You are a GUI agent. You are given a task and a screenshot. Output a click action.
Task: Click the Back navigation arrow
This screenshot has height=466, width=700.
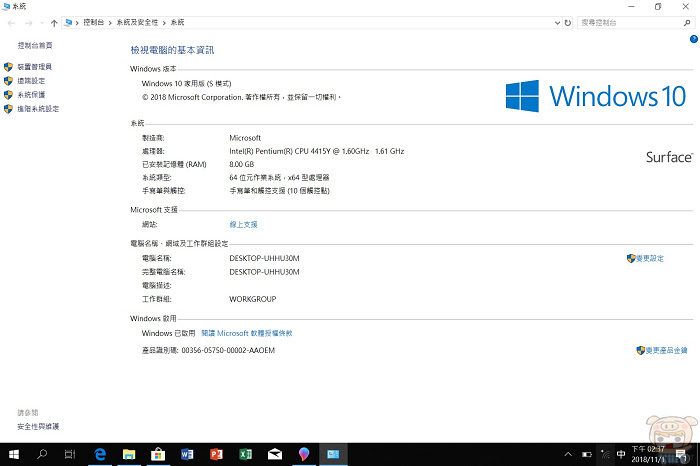12,23
